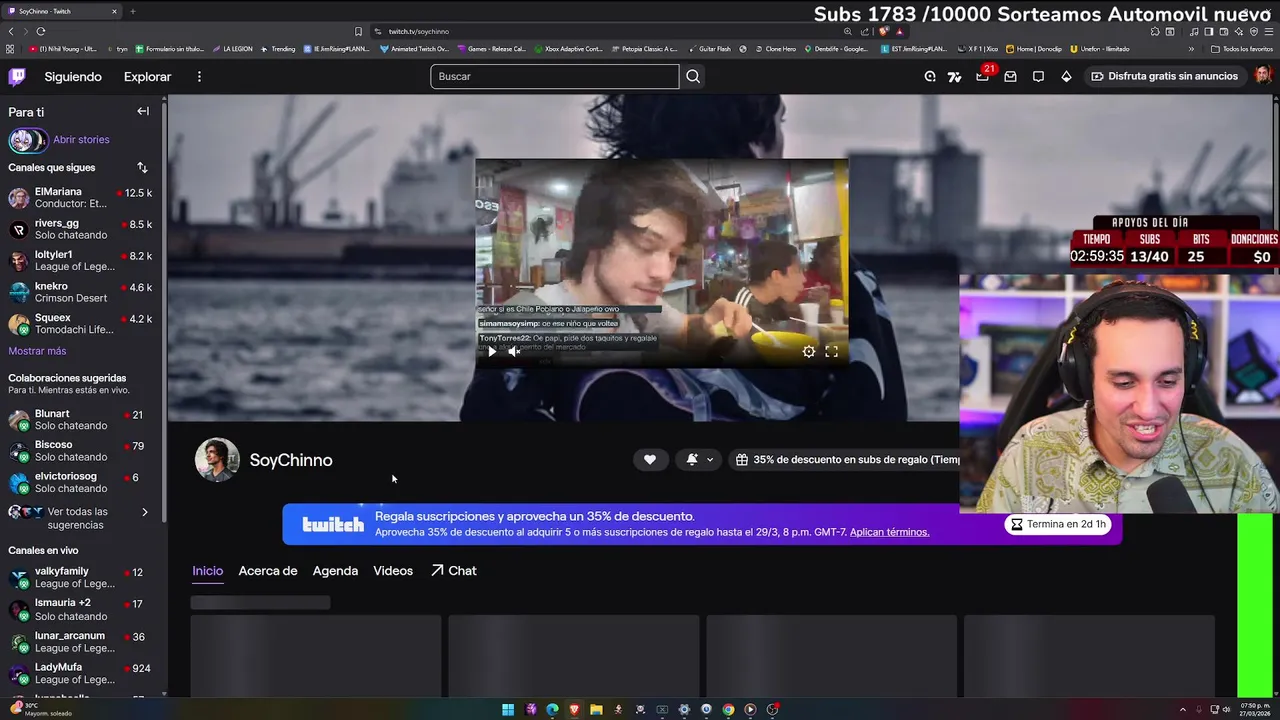Open valkyfamily live channel
The width and height of the screenshot is (1280, 720).
(80, 577)
